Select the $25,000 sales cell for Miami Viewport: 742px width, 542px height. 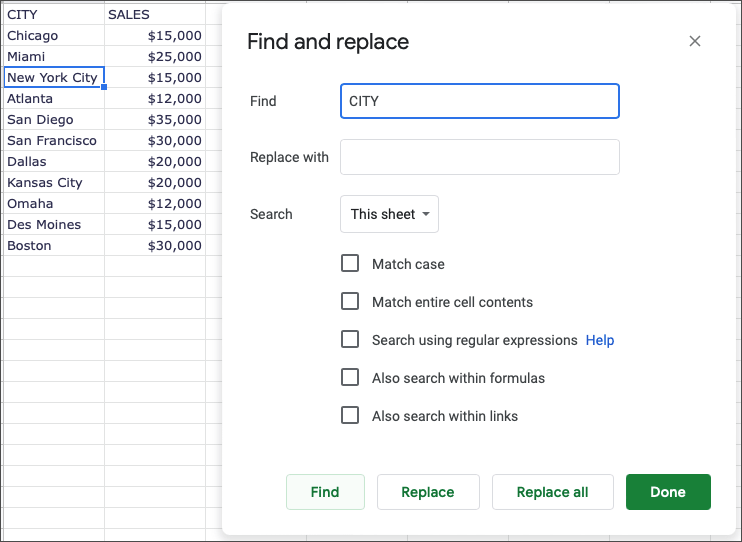(155, 56)
